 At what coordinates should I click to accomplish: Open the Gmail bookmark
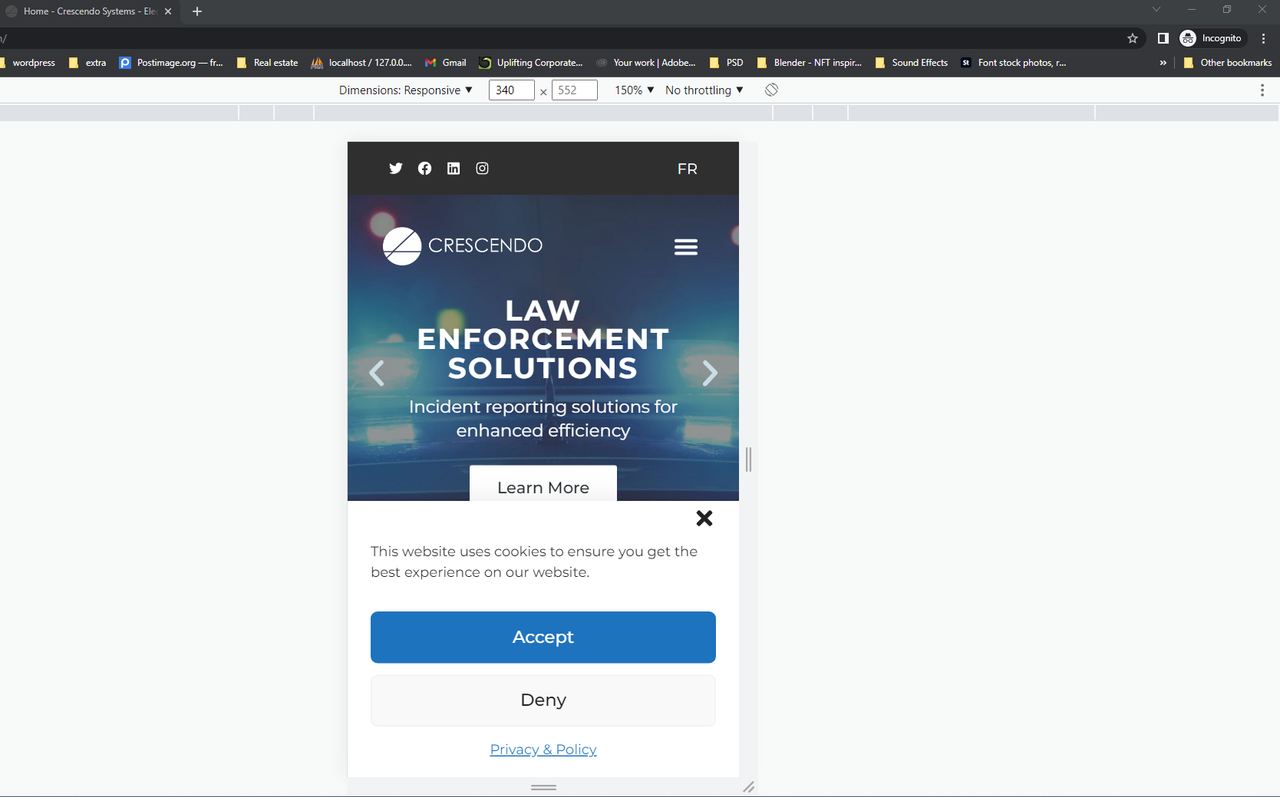(446, 62)
